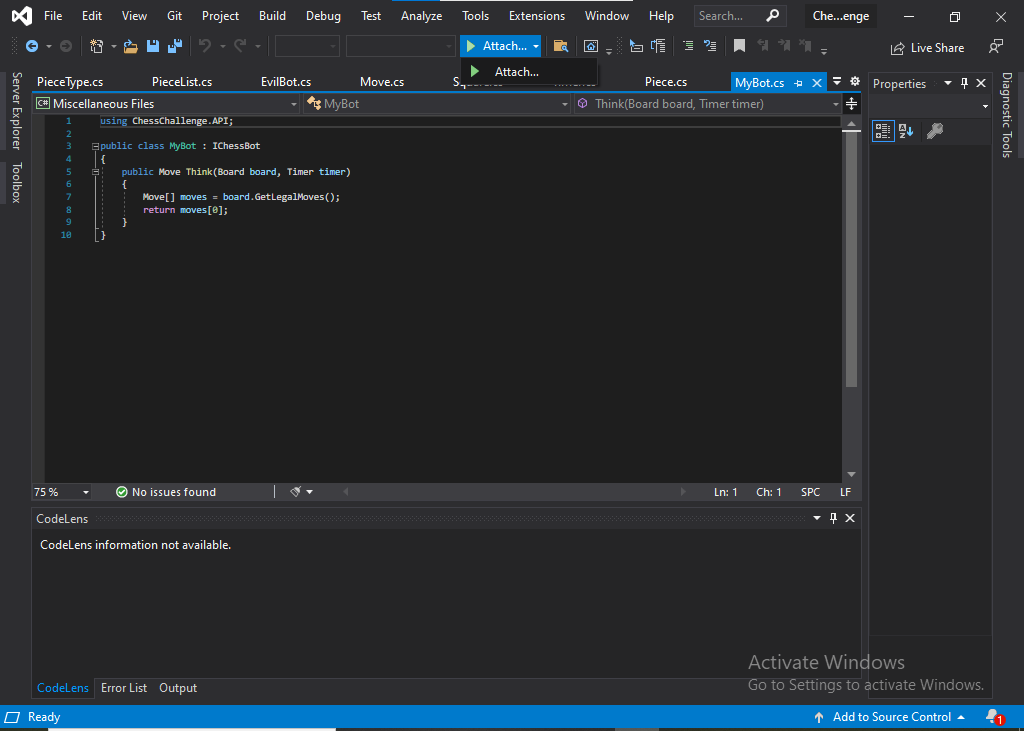Click the Save All icon
The image size is (1024, 731).
coord(174,46)
